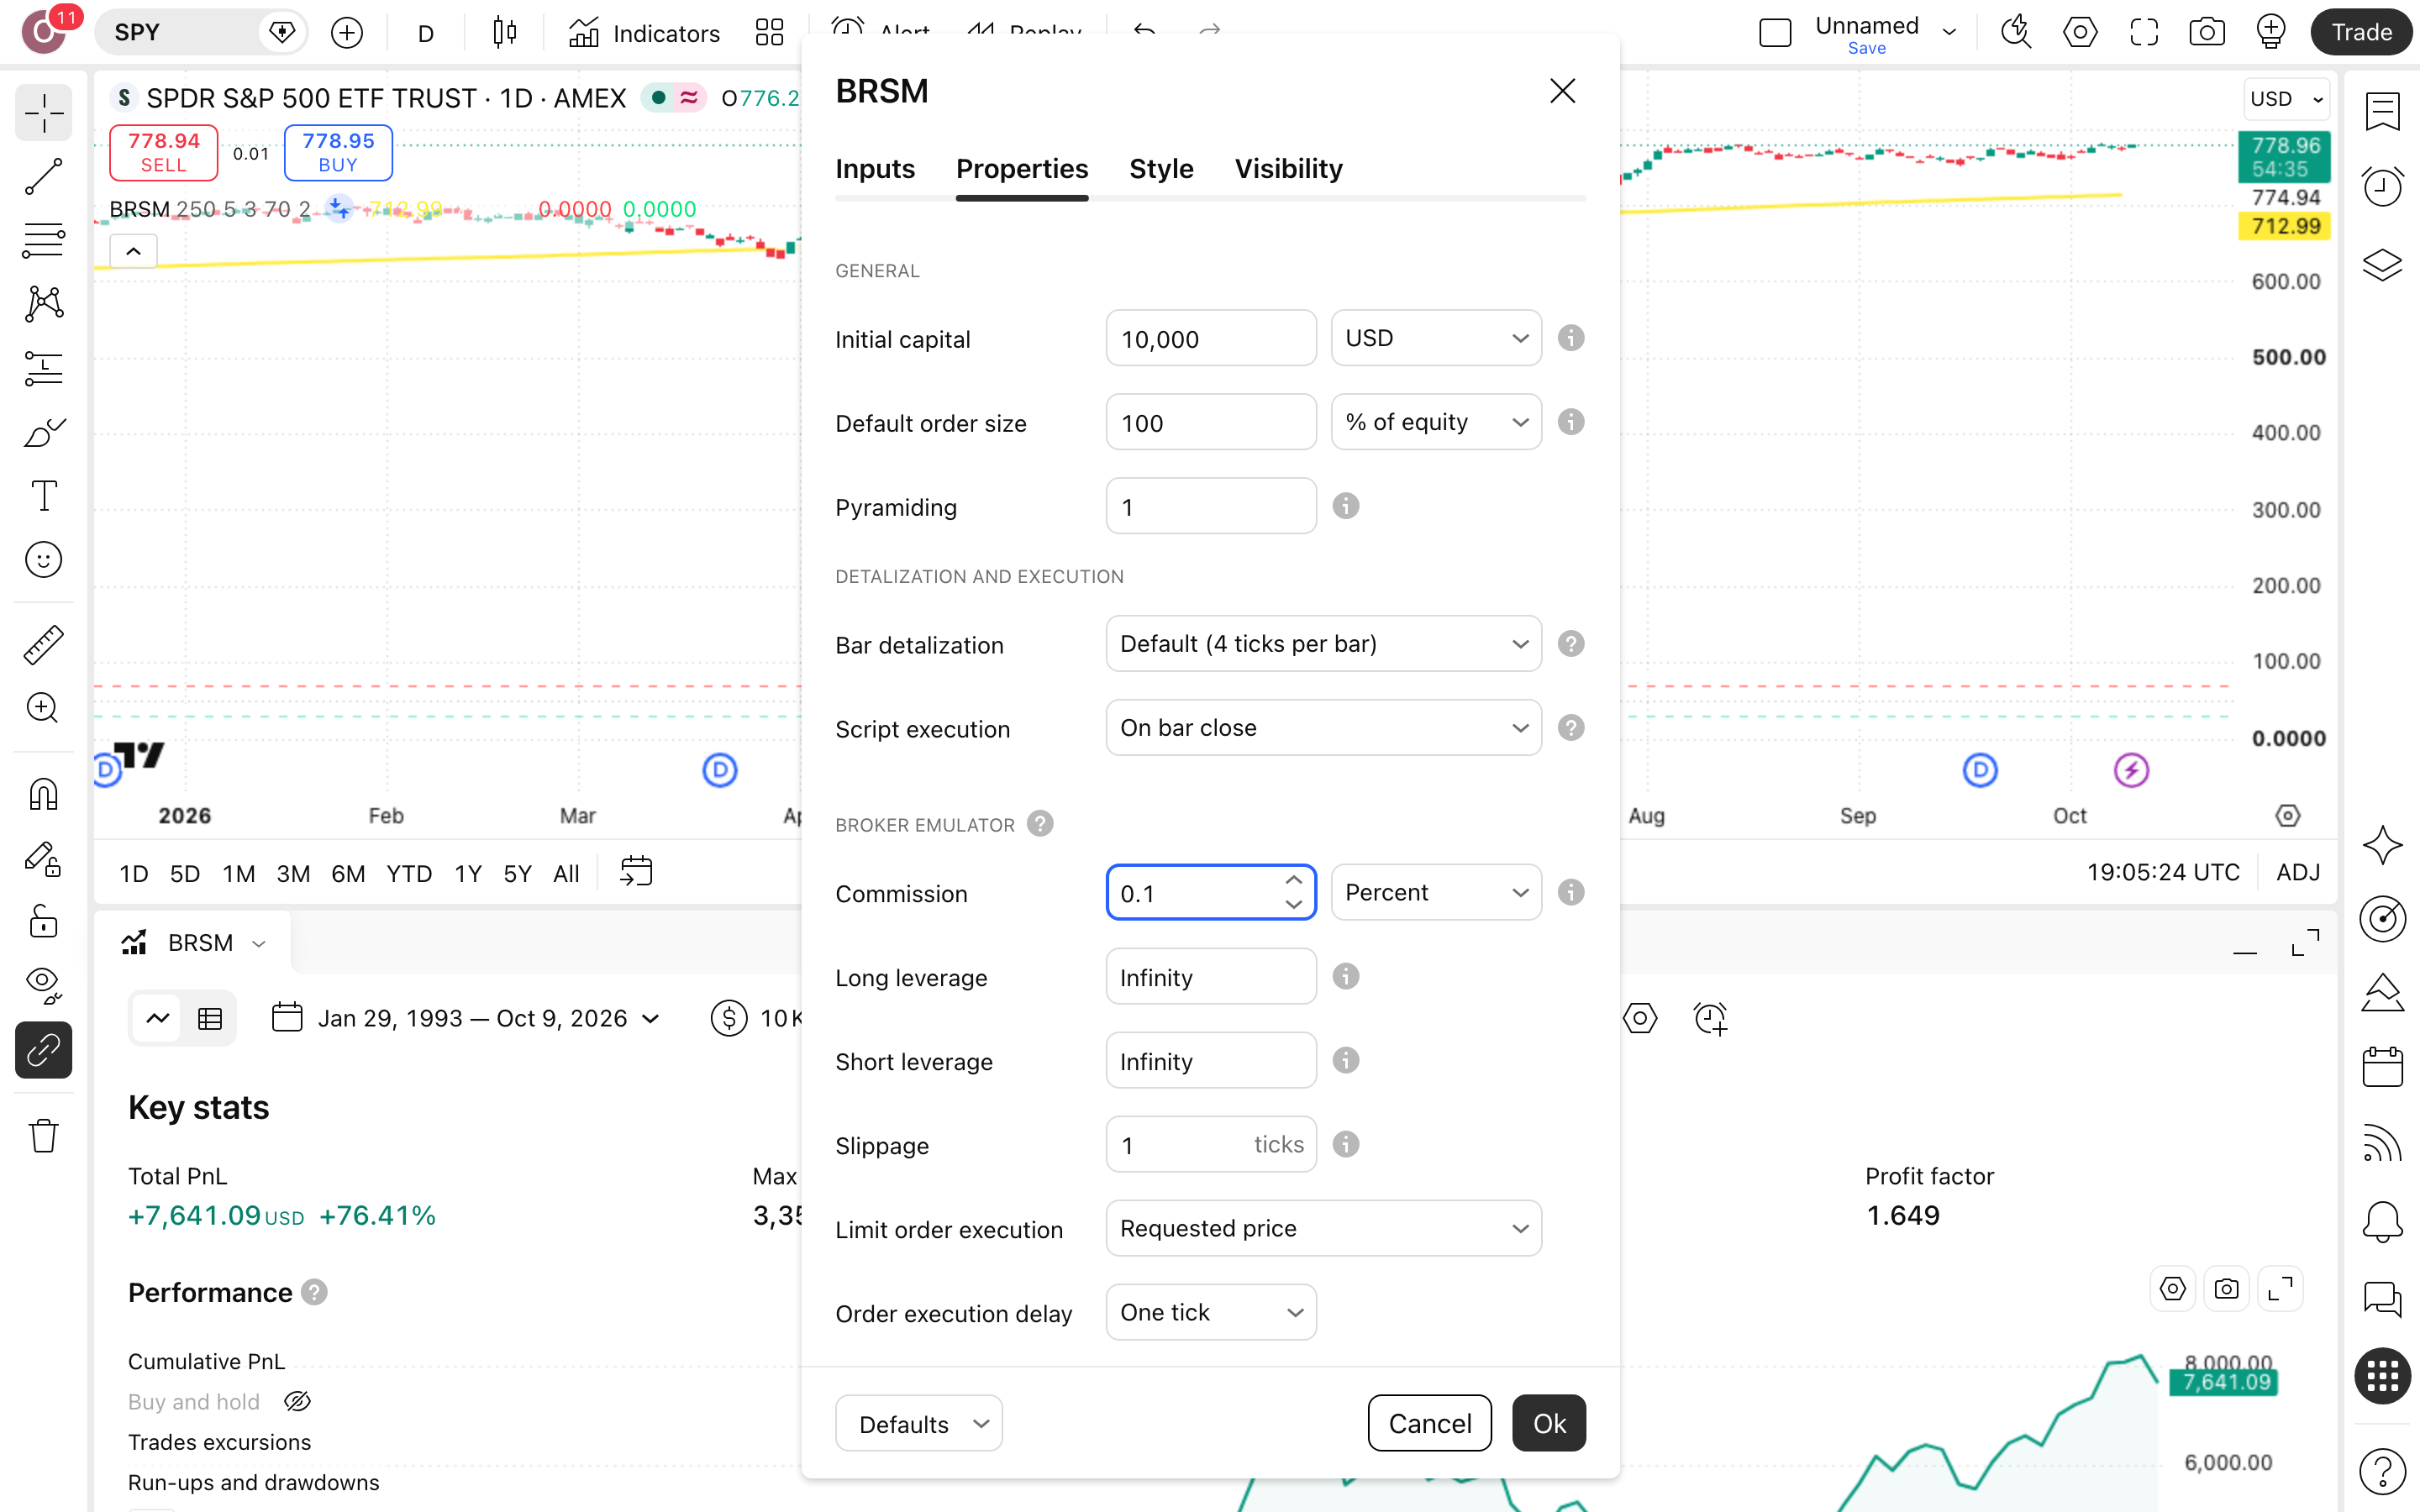
Task: Switch to the Style tab
Action: (x=1161, y=169)
